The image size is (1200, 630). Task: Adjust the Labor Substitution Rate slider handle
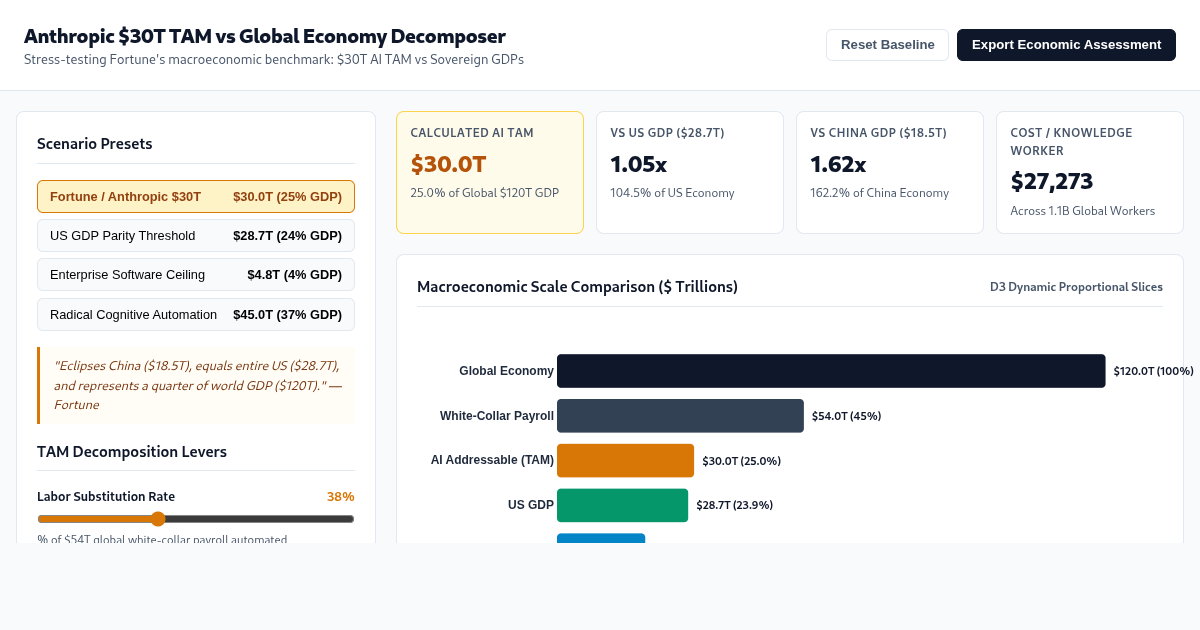point(158,519)
